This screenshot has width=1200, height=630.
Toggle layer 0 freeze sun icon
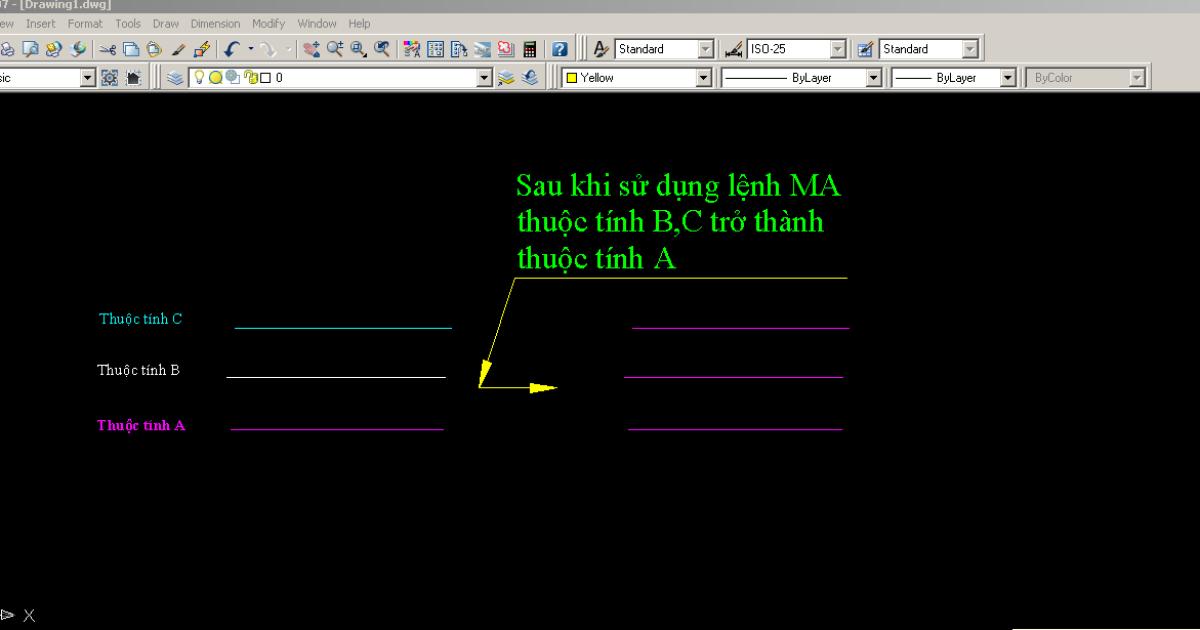(215, 77)
